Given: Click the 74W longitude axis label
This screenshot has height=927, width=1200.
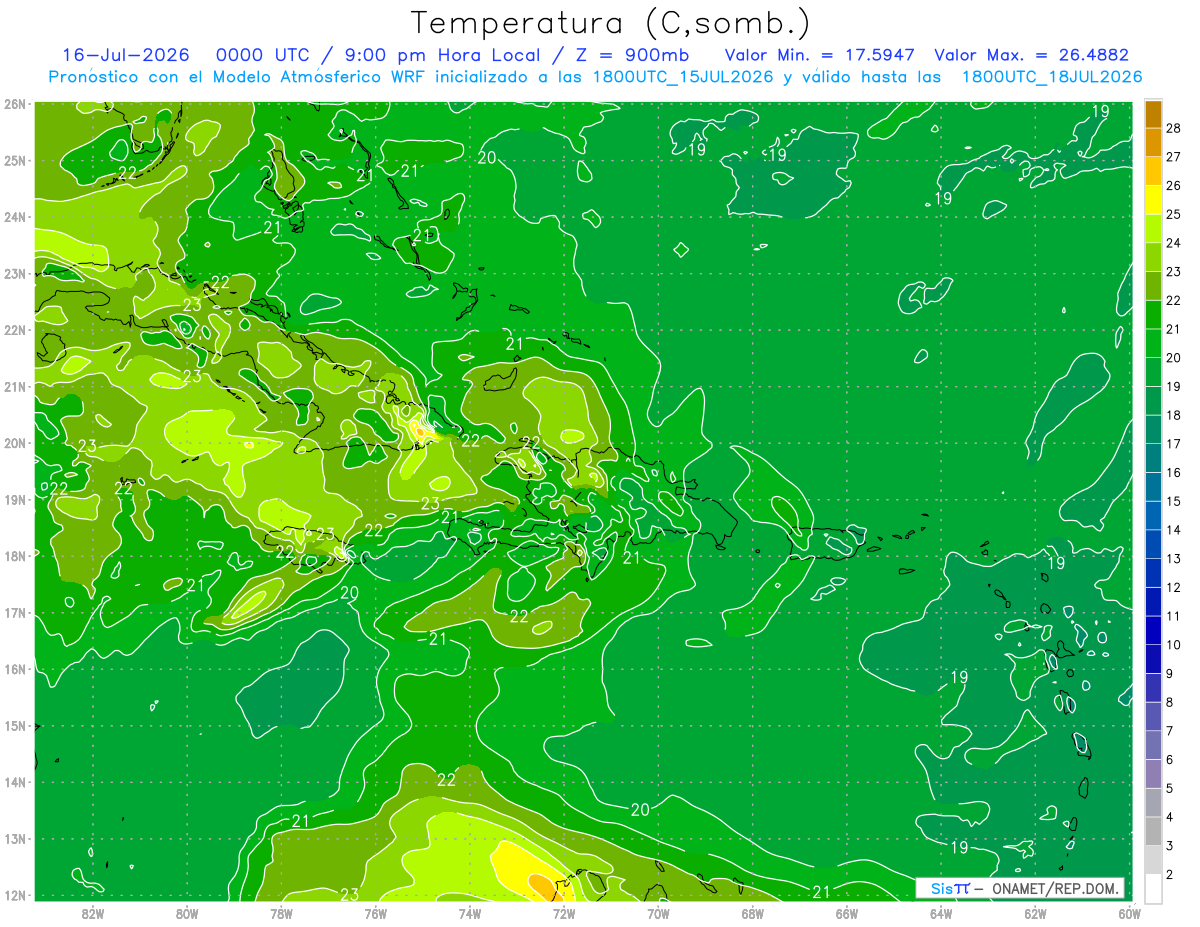Looking at the screenshot, I should [470, 912].
